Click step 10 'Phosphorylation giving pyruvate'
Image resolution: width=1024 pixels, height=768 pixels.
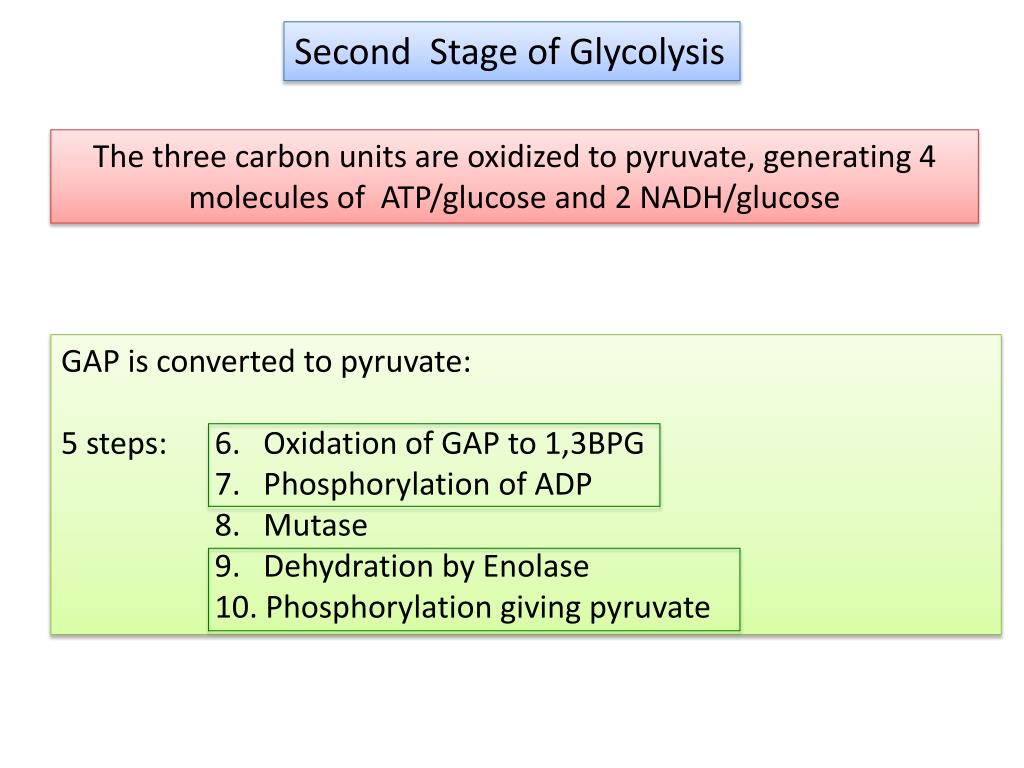(x=462, y=608)
